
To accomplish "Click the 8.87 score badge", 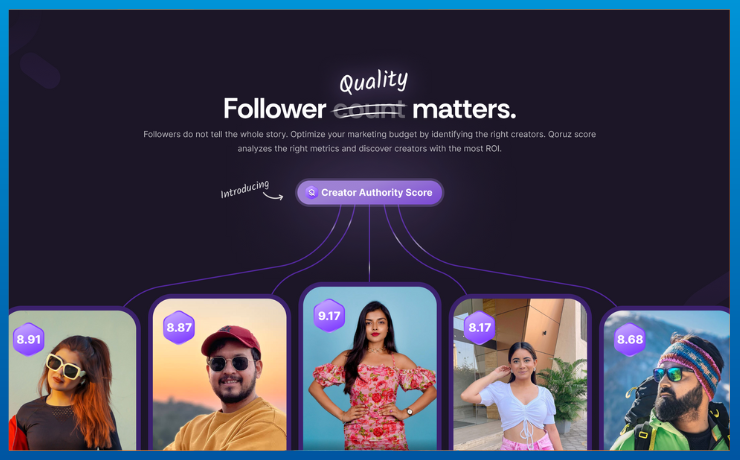I will coord(179,327).
